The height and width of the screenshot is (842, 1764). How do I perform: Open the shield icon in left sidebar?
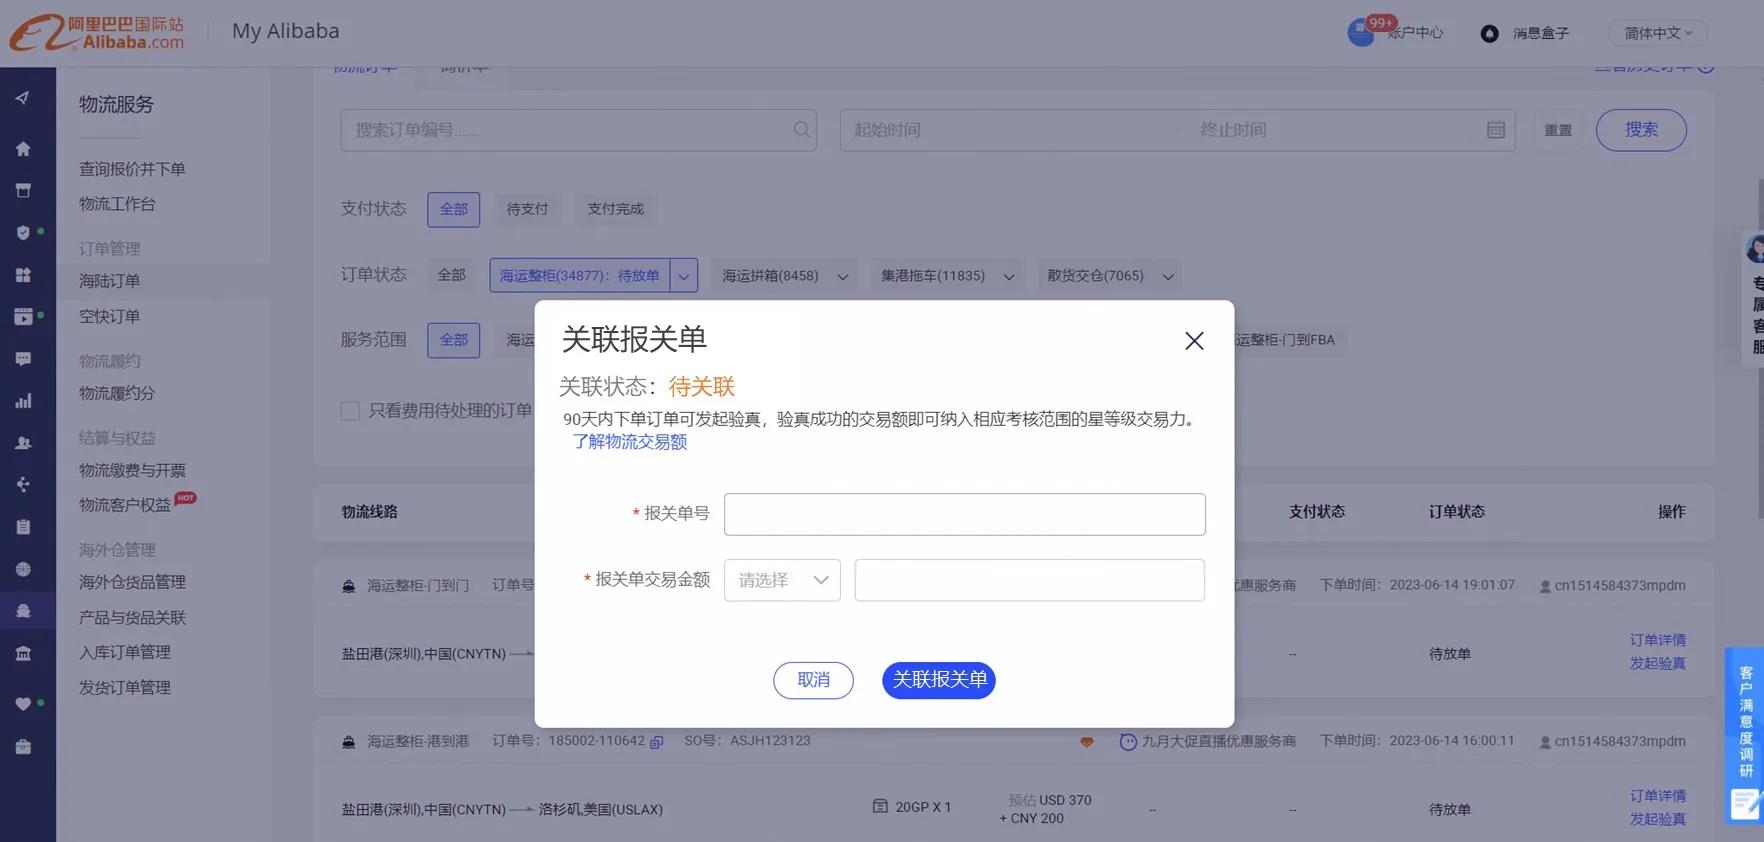pyautogui.click(x=23, y=233)
